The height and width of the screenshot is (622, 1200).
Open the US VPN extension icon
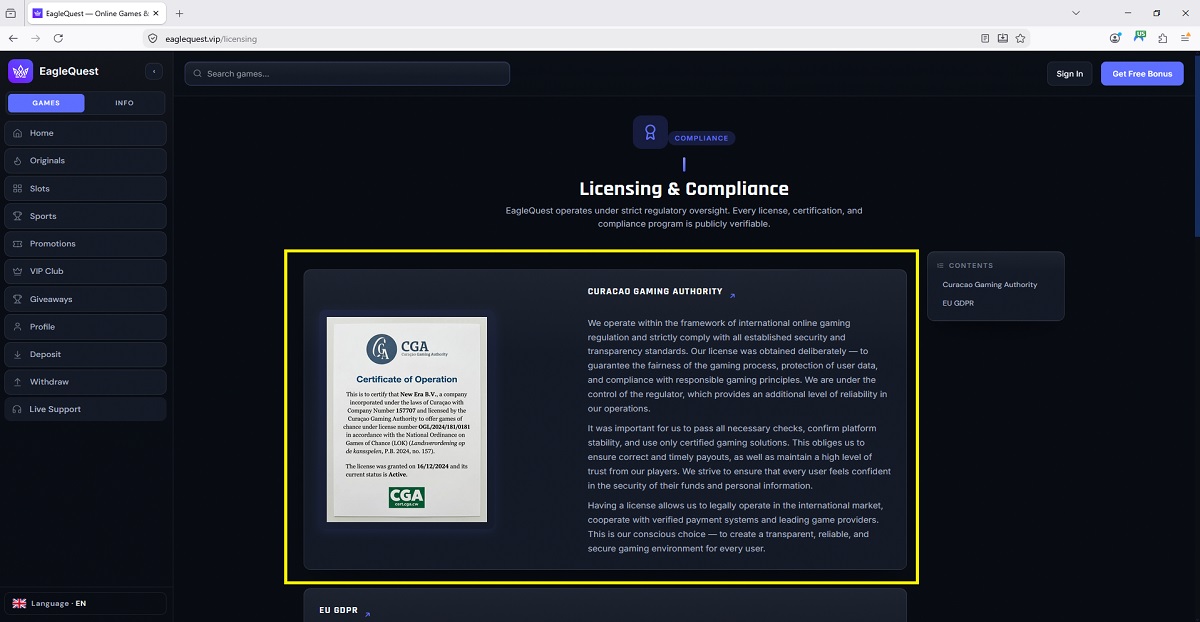pos(1139,38)
